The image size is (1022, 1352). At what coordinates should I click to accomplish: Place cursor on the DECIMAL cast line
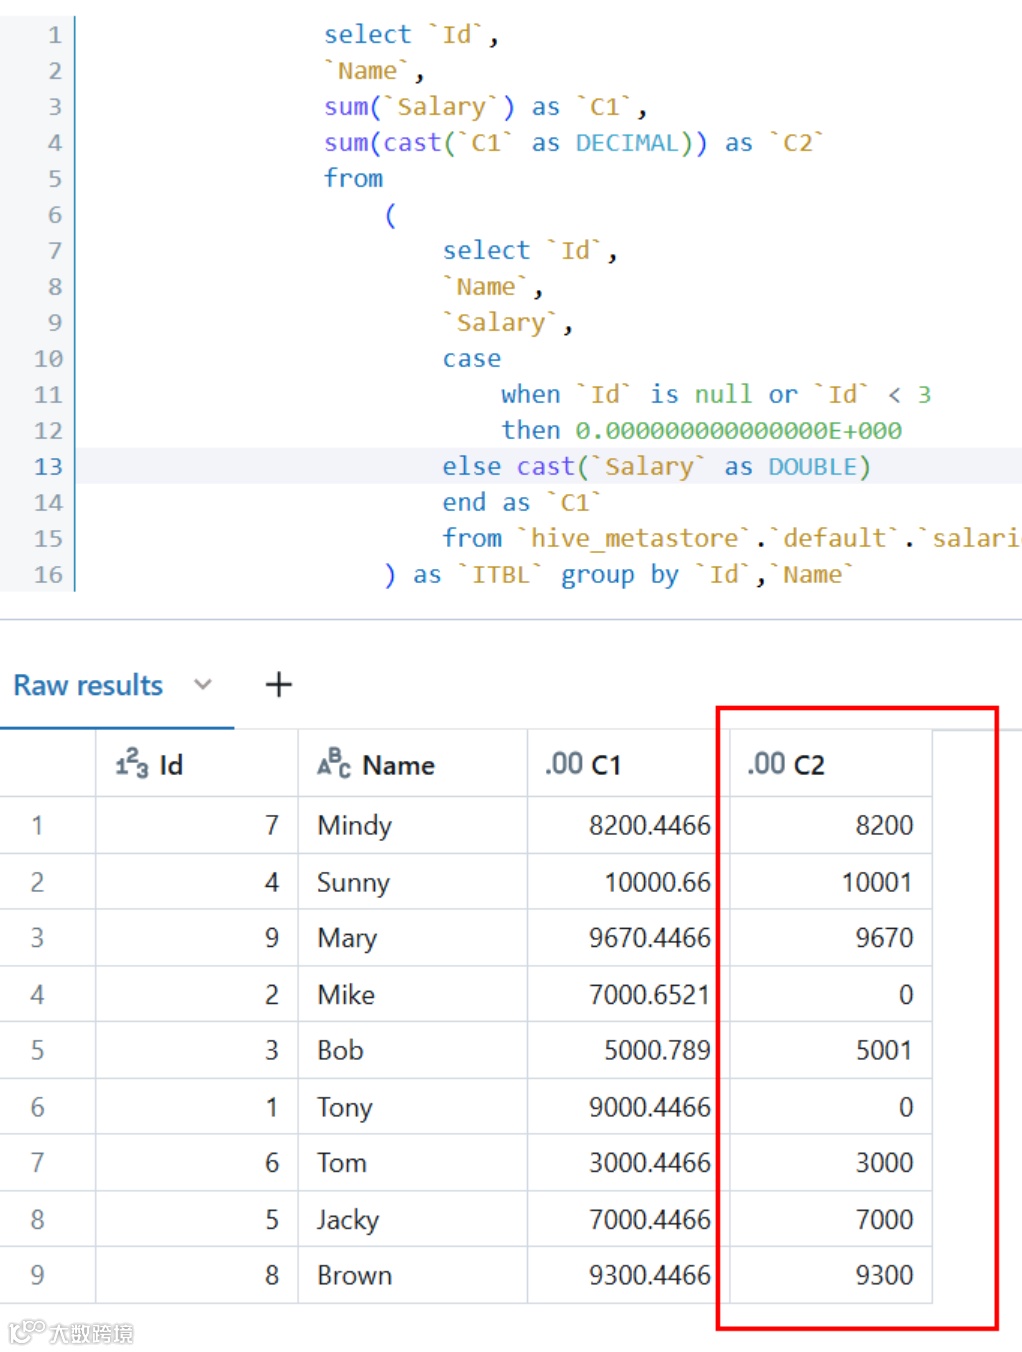coord(573,143)
